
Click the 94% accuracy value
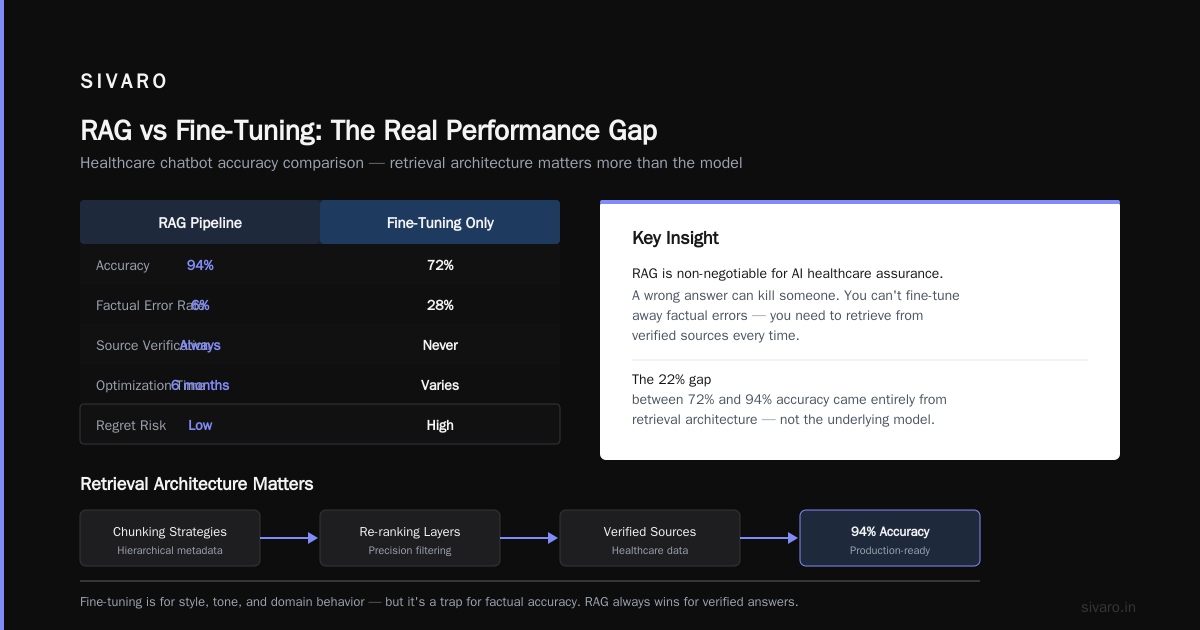tap(200, 265)
